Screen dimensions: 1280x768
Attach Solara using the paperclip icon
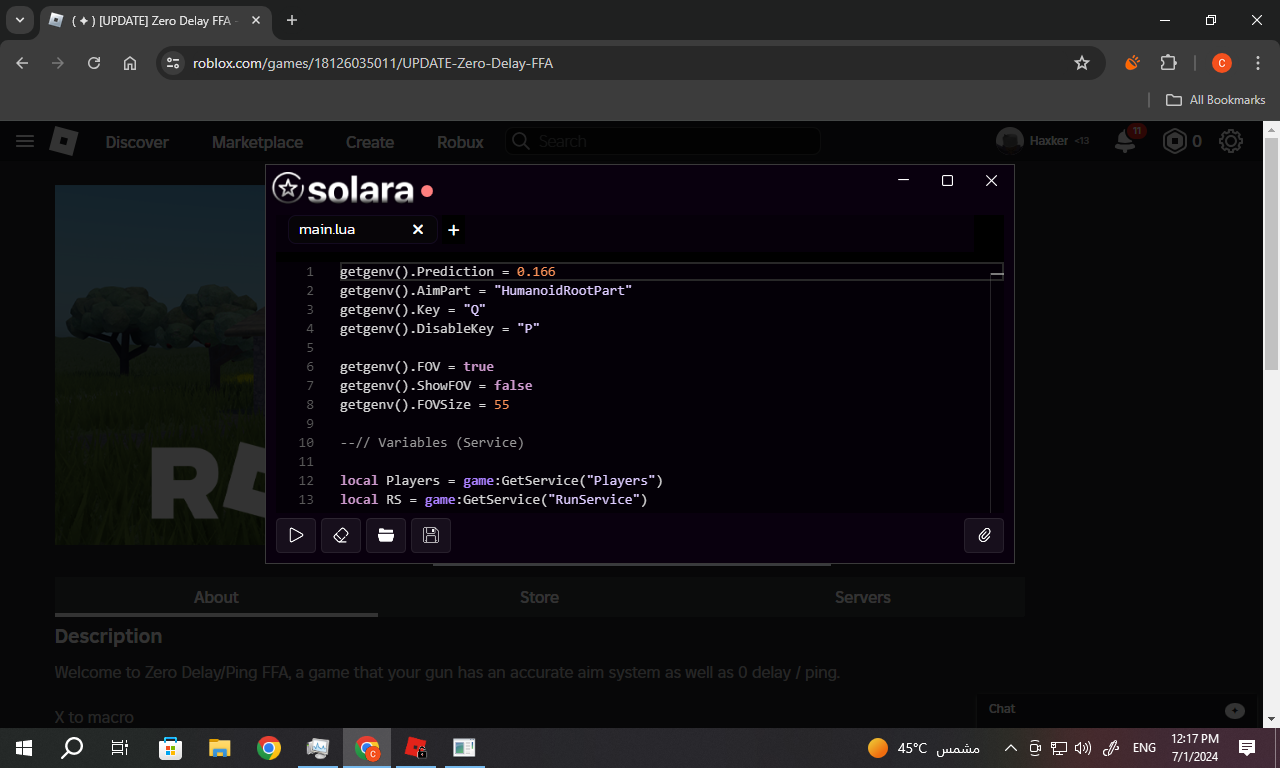coord(984,535)
